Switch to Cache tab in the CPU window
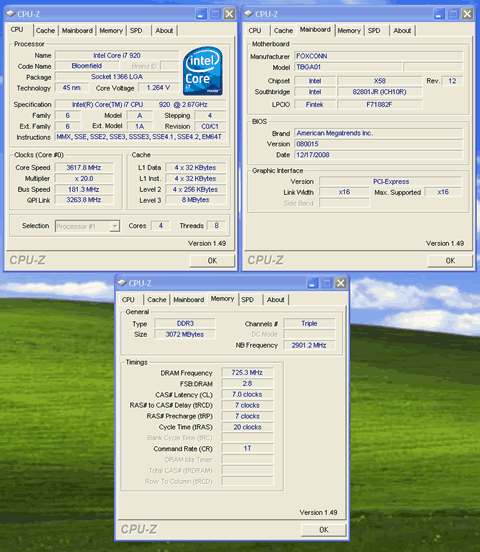Screen dimensions: 480x552 point(45,31)
